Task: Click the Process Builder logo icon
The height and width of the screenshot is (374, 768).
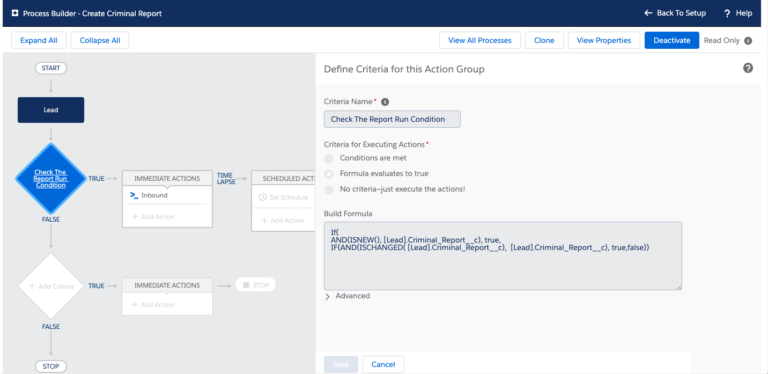Action: [15, 13]
